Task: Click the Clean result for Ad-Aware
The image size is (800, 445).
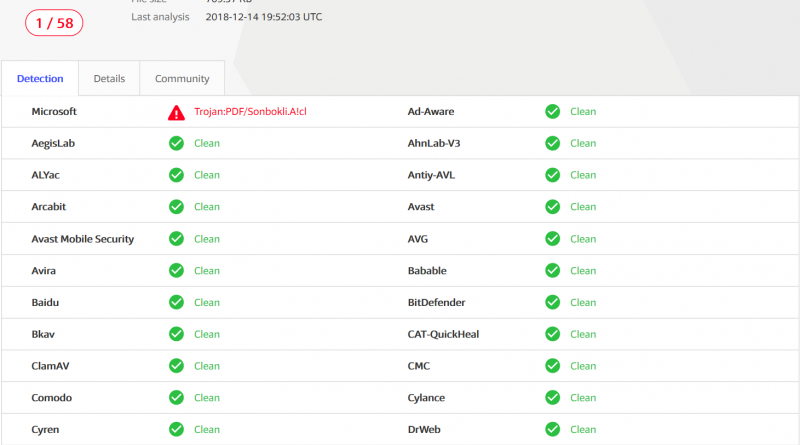Action: pyautogui.click(x=583, y=111)
